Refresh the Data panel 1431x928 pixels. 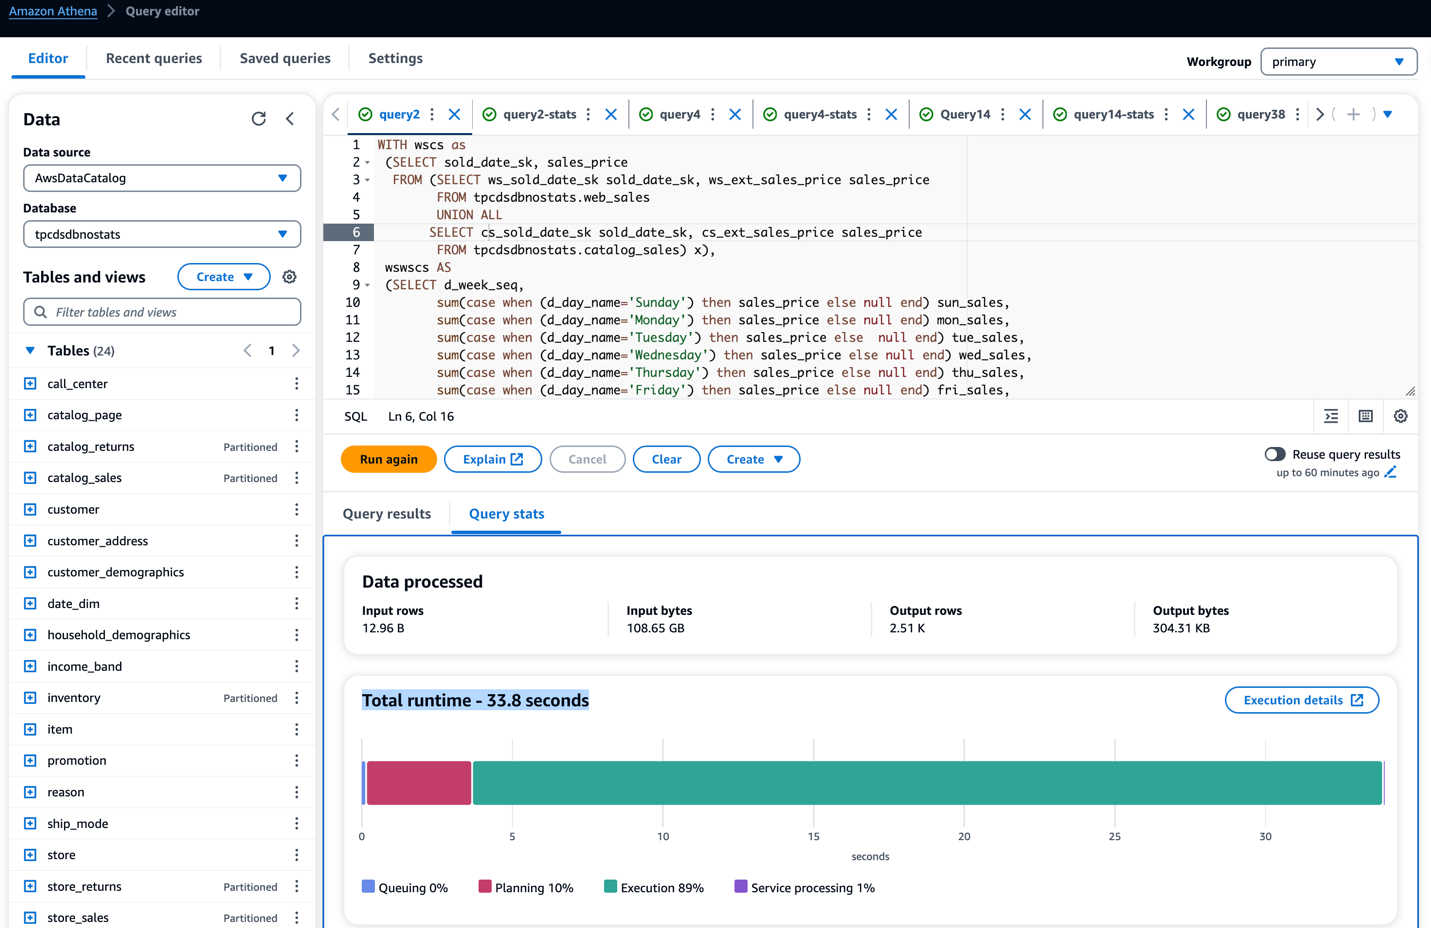(x=259, y=119)
